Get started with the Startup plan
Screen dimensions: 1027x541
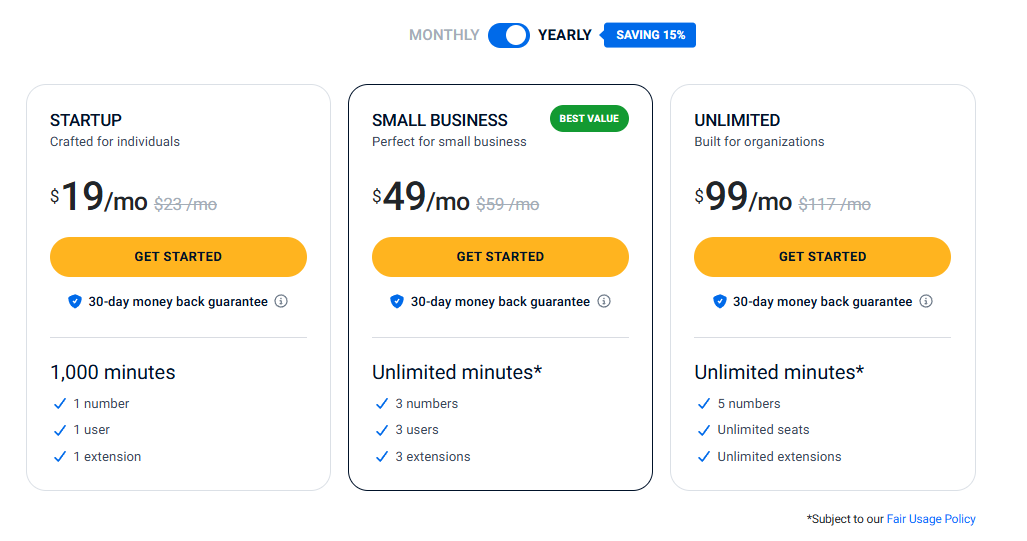178,257
